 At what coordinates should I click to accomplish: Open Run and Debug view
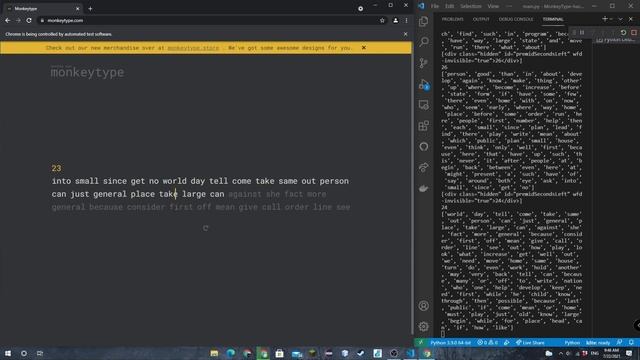click(424, 84)
